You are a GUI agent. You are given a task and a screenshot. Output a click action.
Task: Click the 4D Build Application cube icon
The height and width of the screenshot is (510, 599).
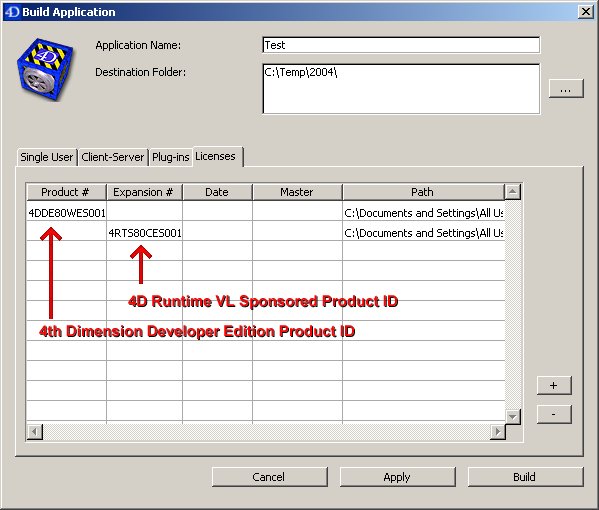pyautogui.click(x=45, y=69)
